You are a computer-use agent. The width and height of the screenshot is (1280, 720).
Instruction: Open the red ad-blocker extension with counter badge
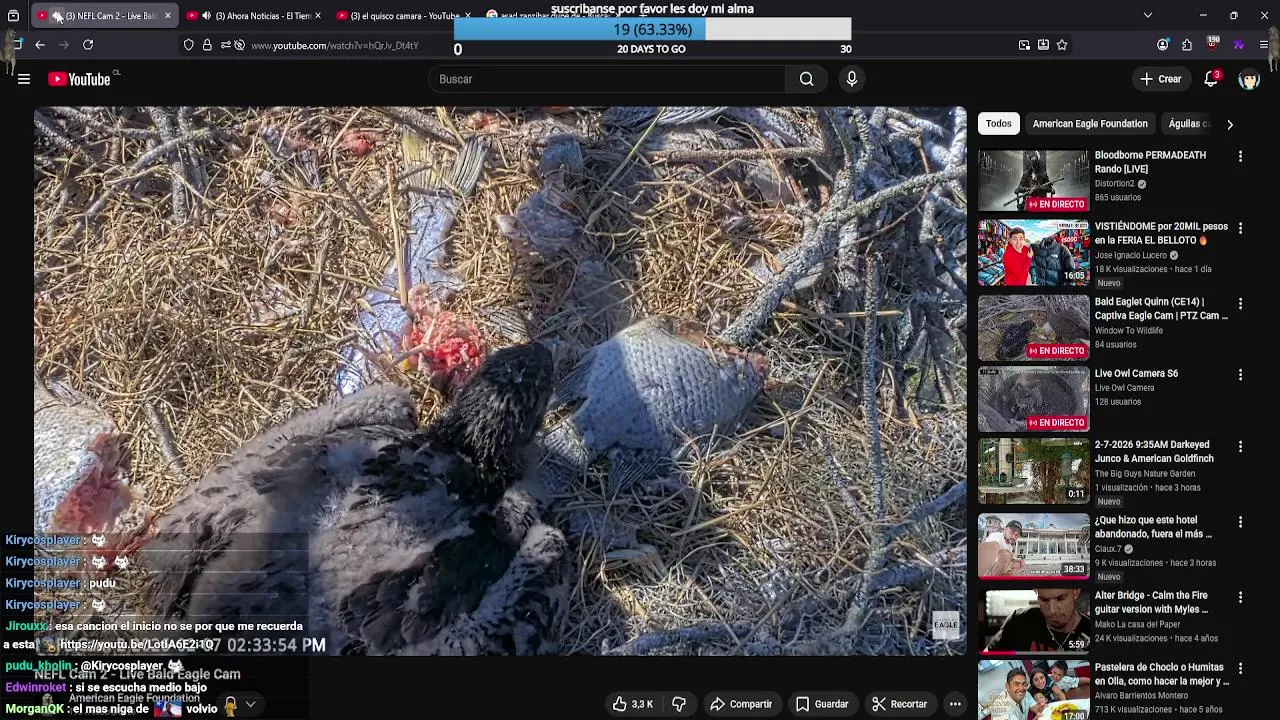(x=1213, y=44)
